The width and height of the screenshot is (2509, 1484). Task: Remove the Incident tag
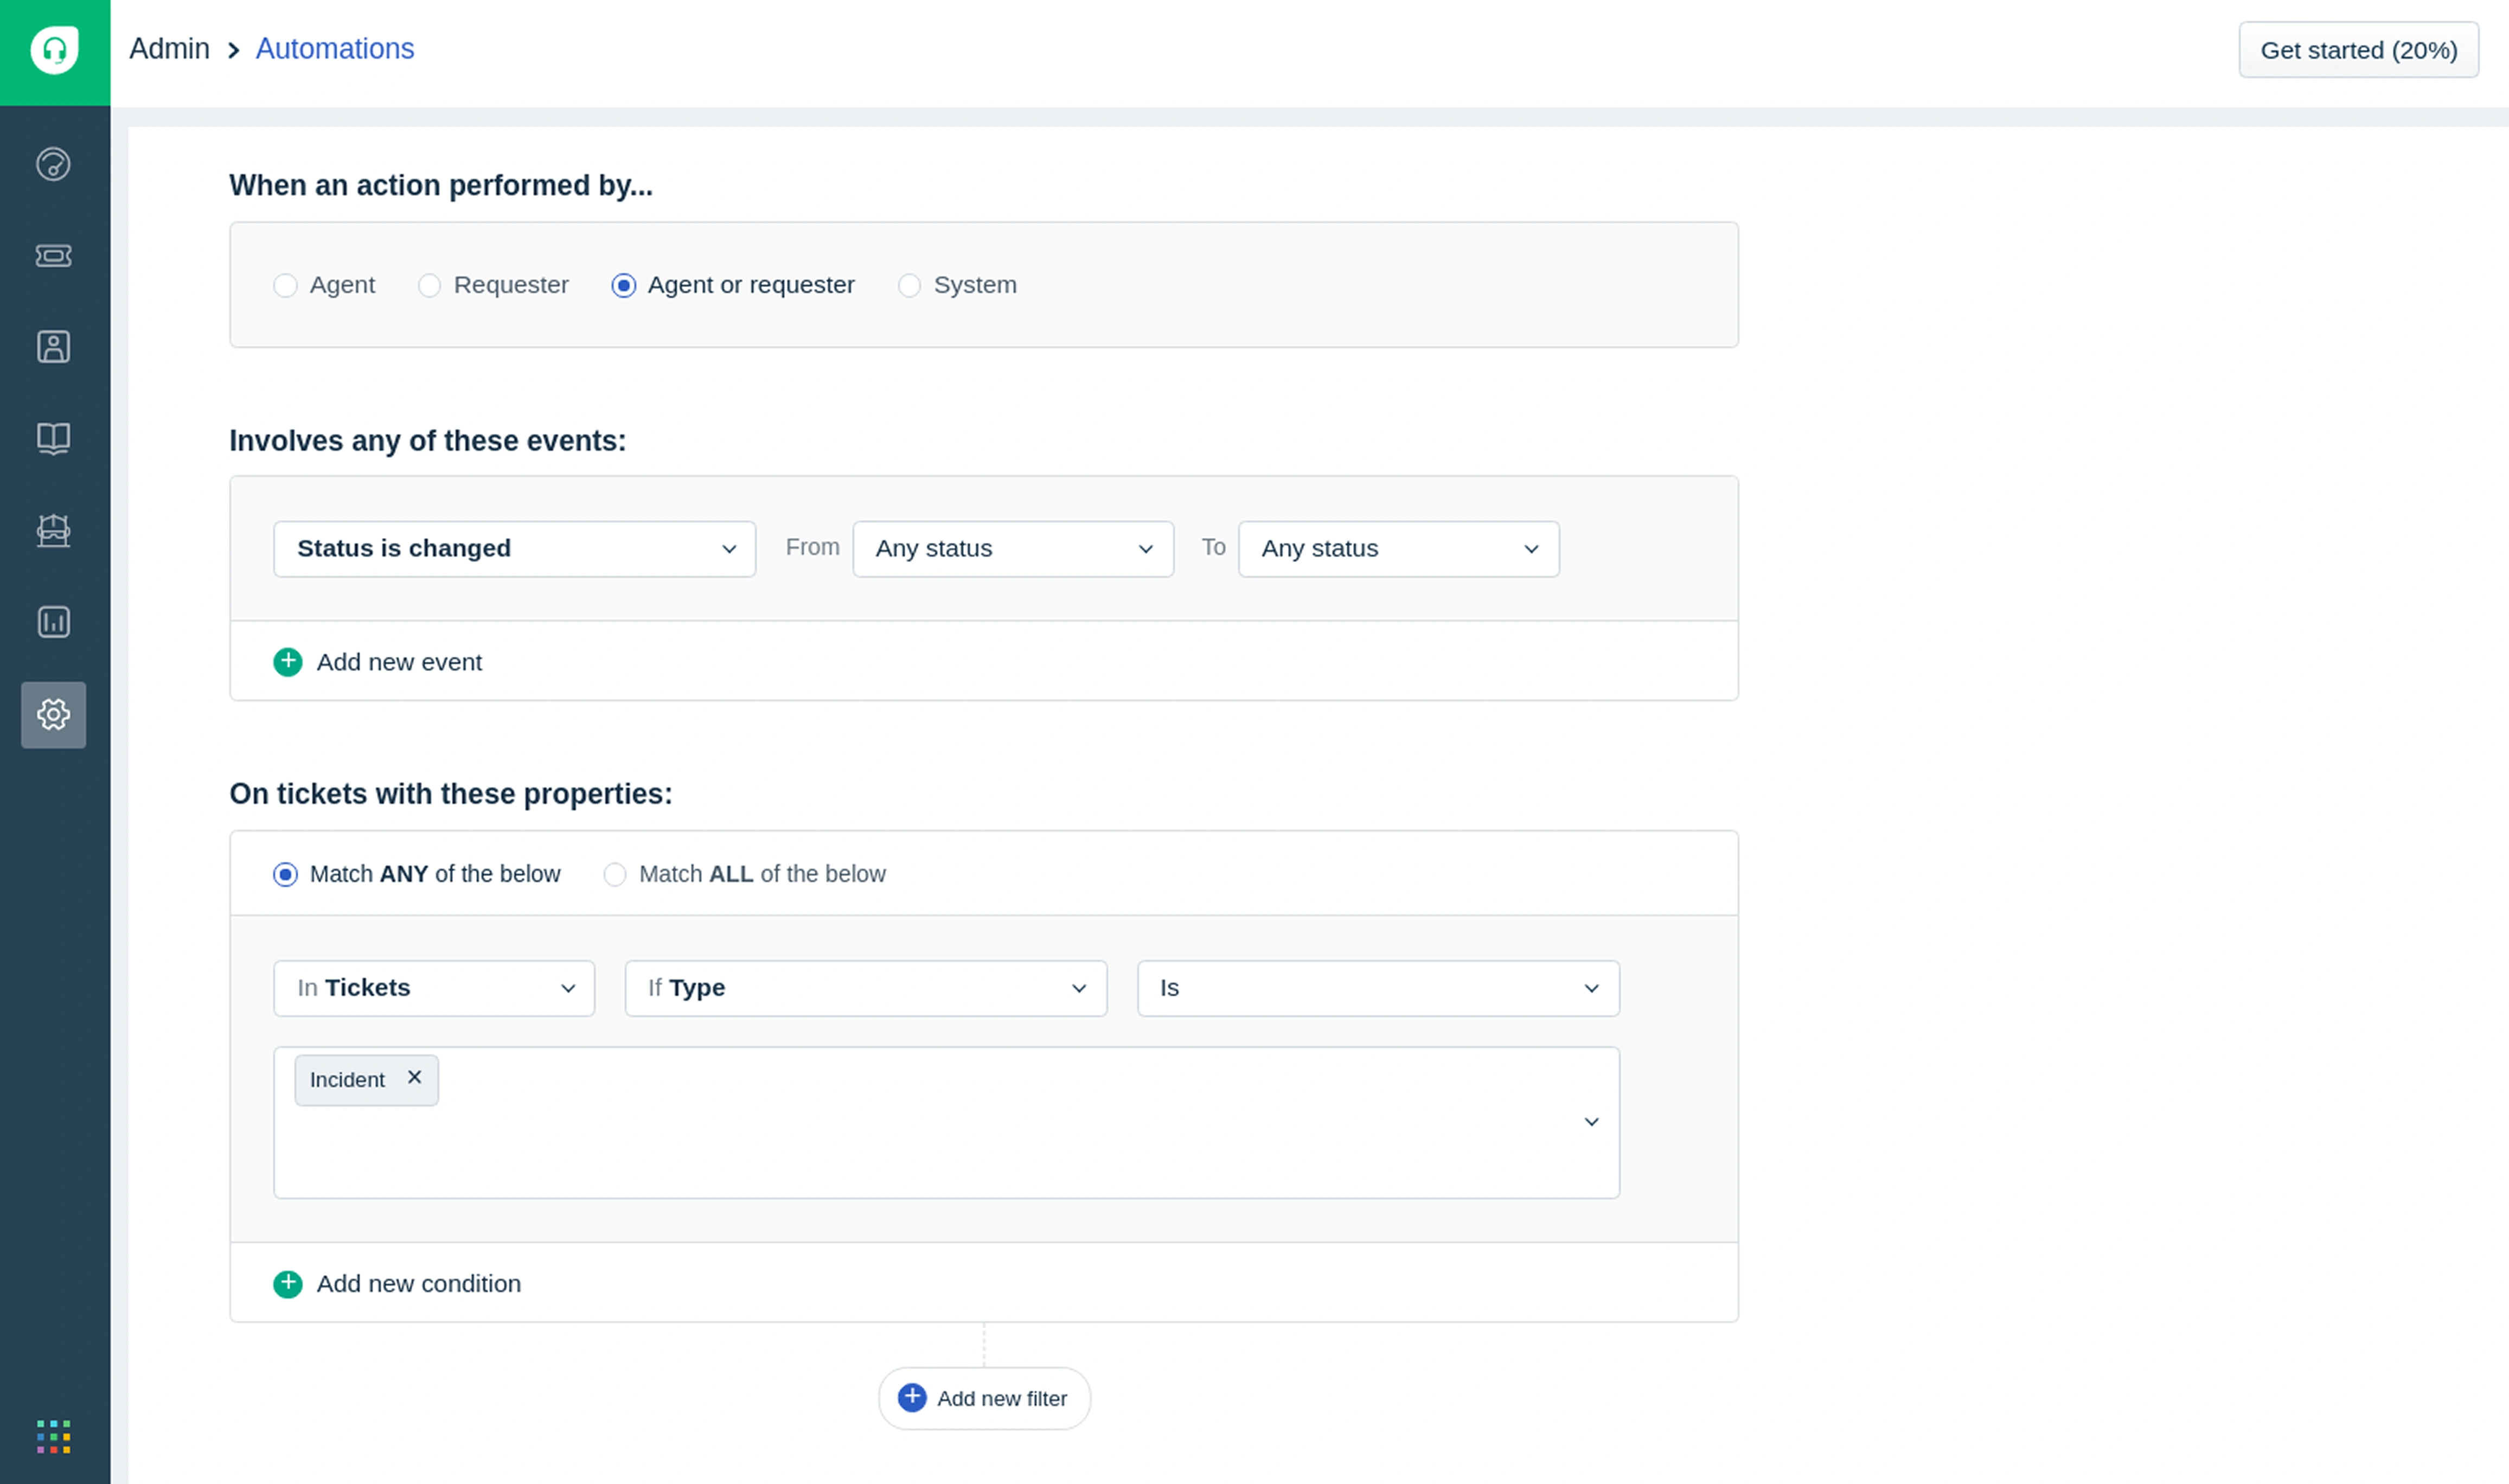point(414,1077)
